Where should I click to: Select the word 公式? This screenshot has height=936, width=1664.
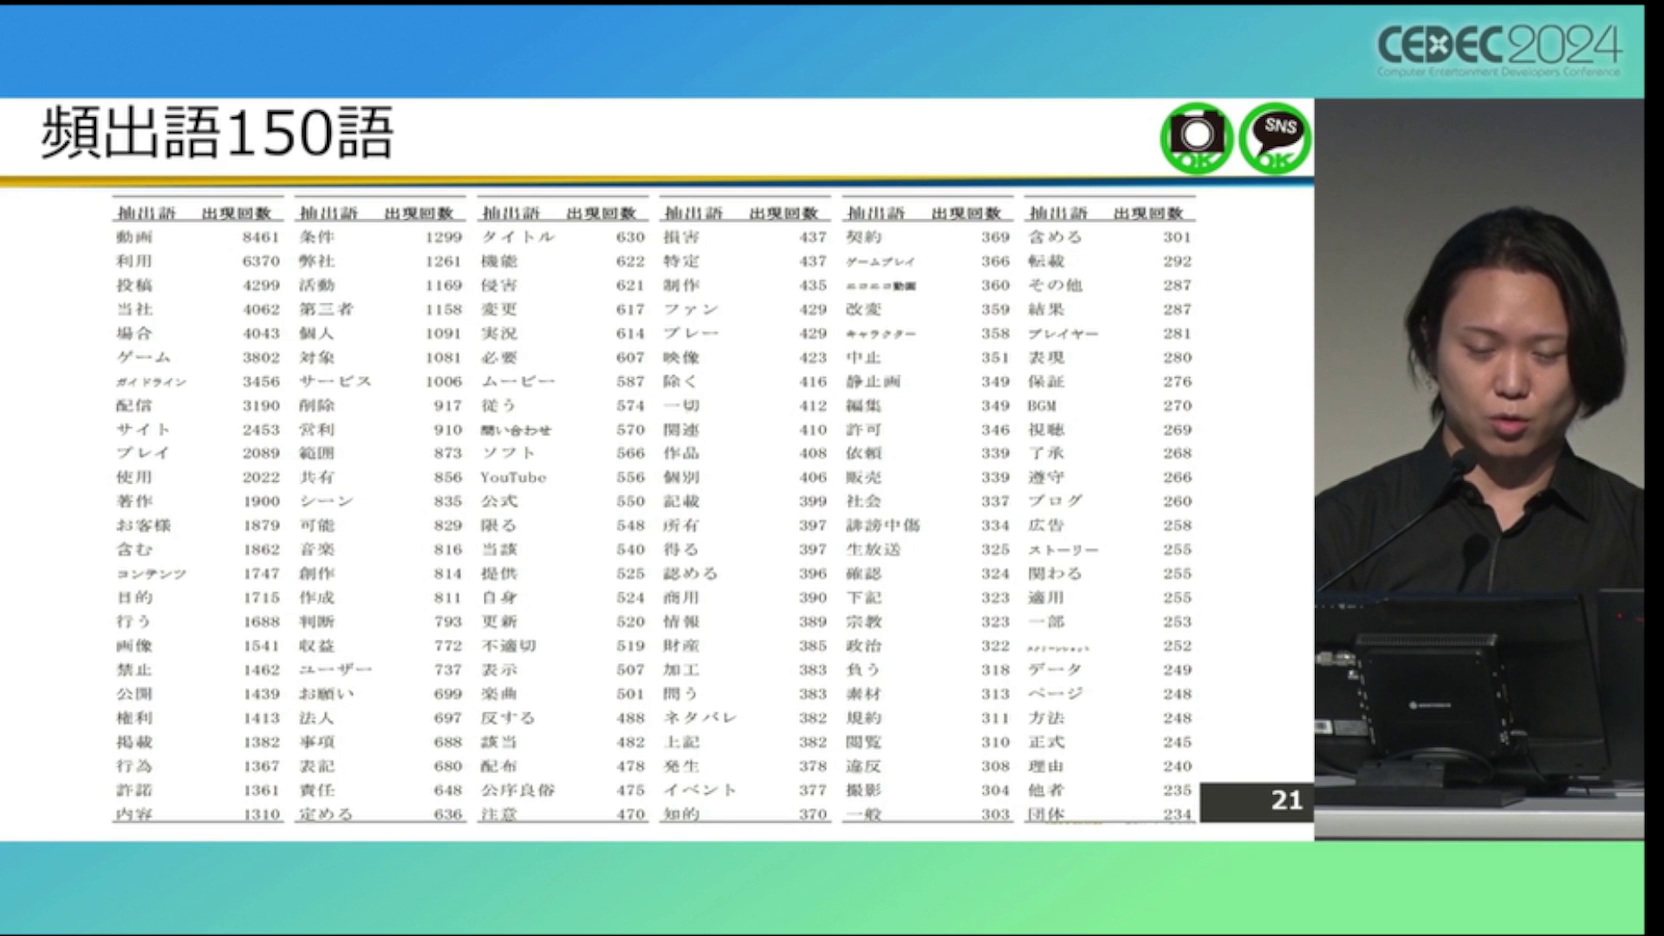tap(499, 501)
